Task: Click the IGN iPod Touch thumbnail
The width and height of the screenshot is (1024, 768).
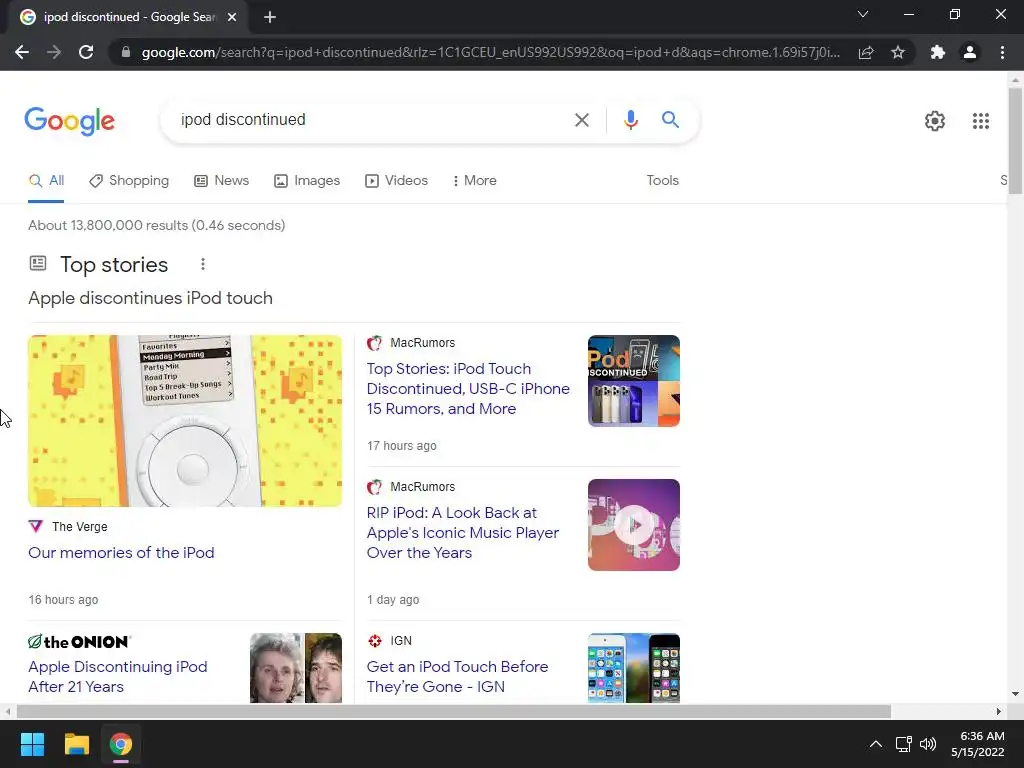Action: click(633, 668)
